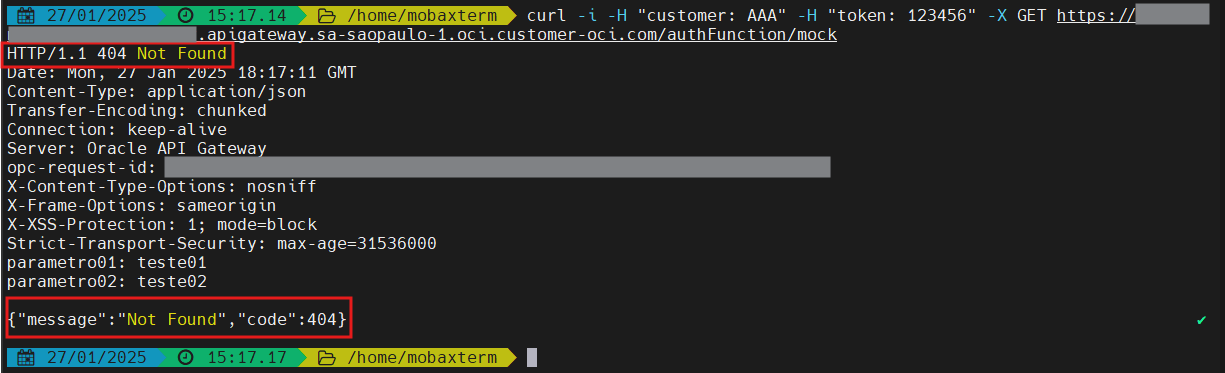The height and width of the screenshot is (373, 1225).
Task: Click the JSON response body message
Action: (177, 320)
